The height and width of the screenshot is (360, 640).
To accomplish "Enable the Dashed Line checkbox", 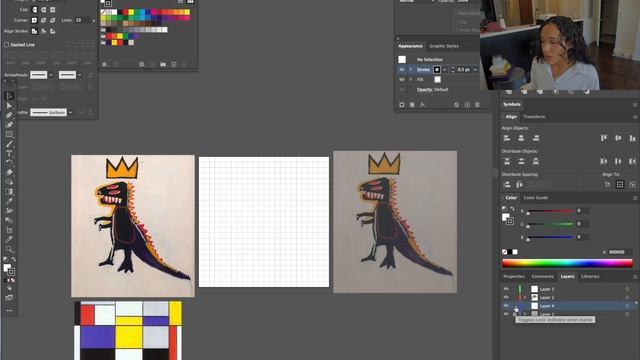I will pos(6,44).
